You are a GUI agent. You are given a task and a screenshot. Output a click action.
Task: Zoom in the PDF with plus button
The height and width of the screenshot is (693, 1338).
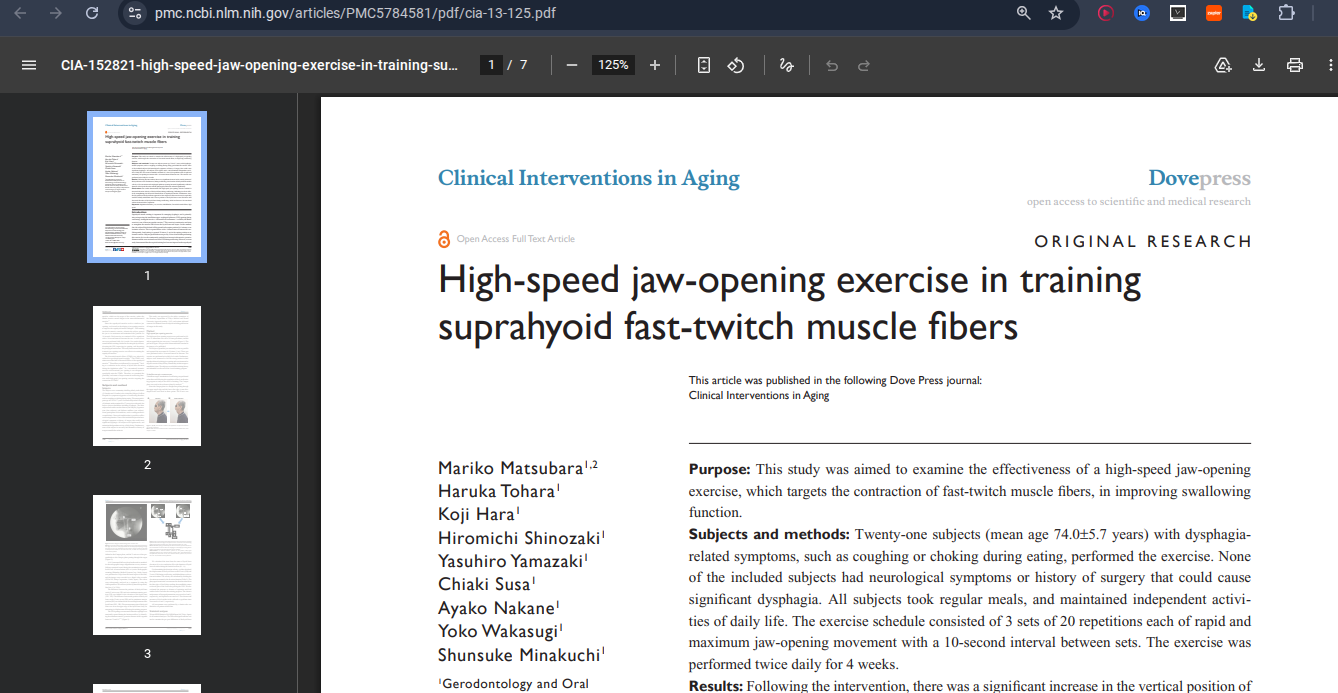click(x=655, y=65)
